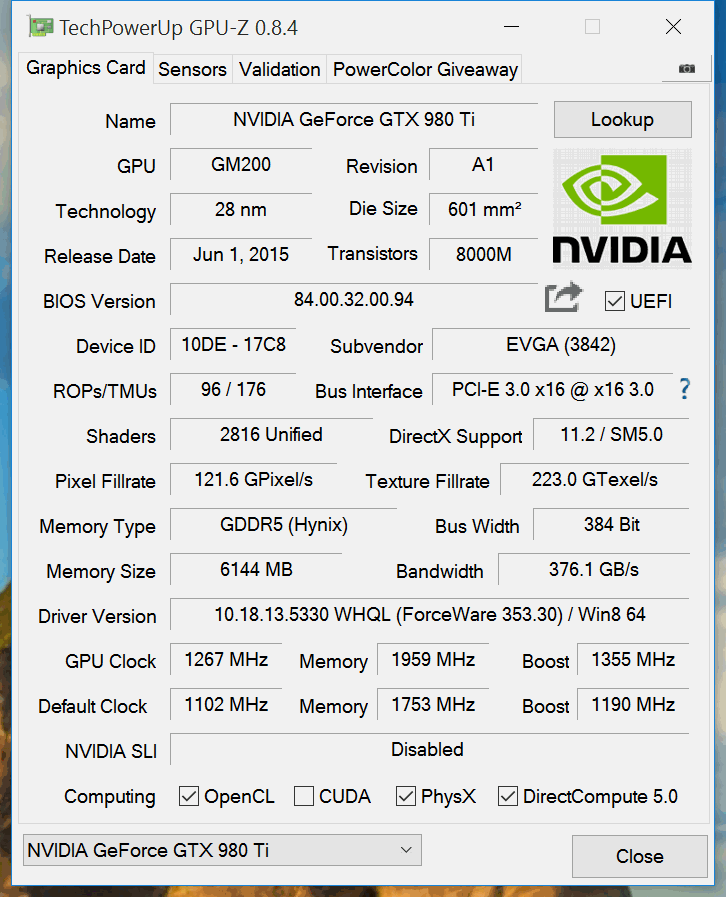Switch to the Sensors tab
This screenshot has width=726, height=897.
coord(192,69)
